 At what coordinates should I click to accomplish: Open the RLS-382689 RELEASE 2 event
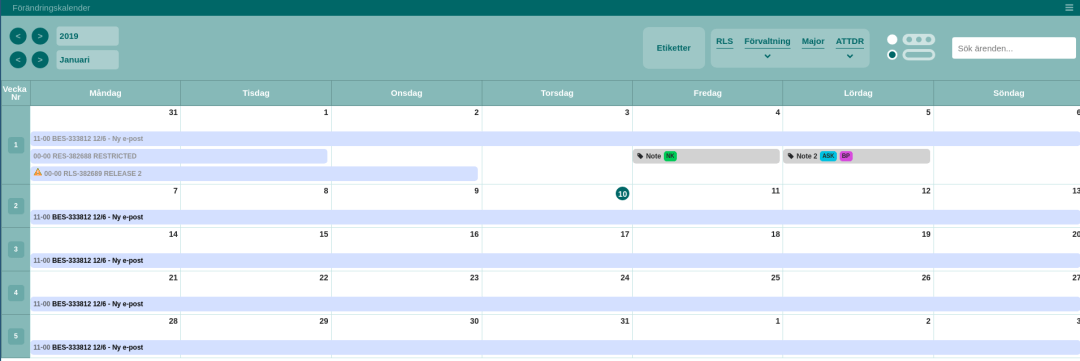coord(254,174)
